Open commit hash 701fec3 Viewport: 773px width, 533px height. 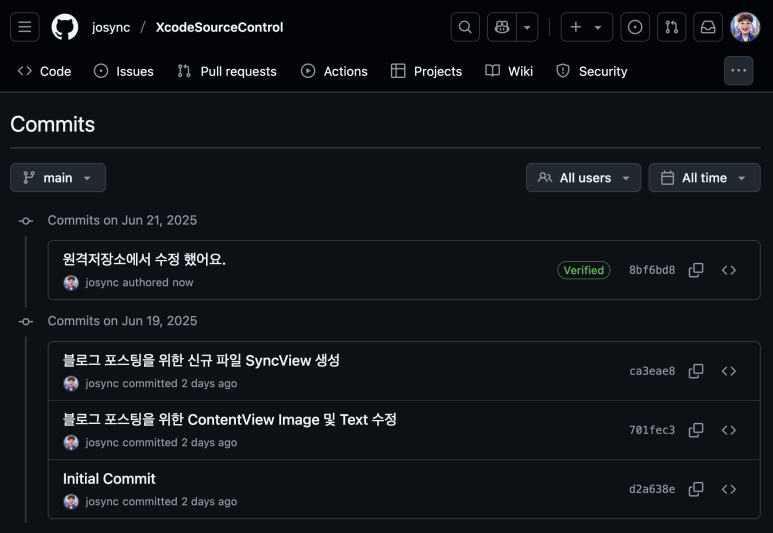652,430
